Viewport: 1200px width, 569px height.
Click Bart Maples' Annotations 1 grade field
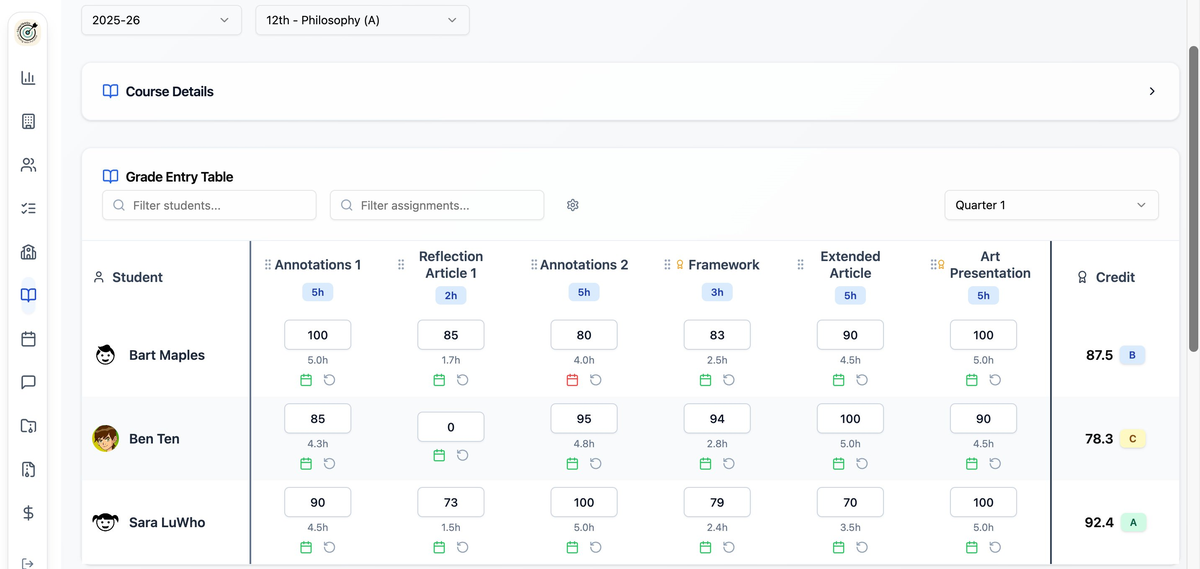pyautogui.click(x=318, y=335)
